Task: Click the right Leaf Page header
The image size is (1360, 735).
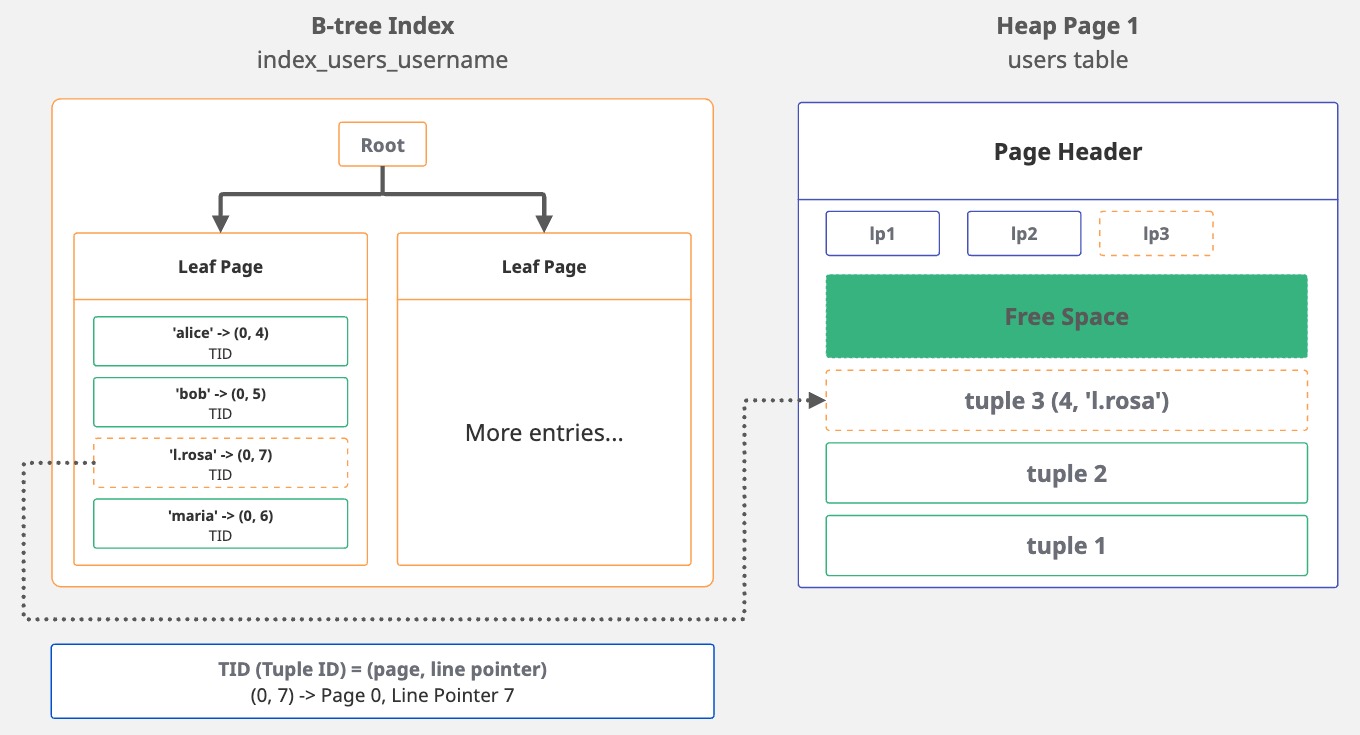Action: tap(544, 267)
